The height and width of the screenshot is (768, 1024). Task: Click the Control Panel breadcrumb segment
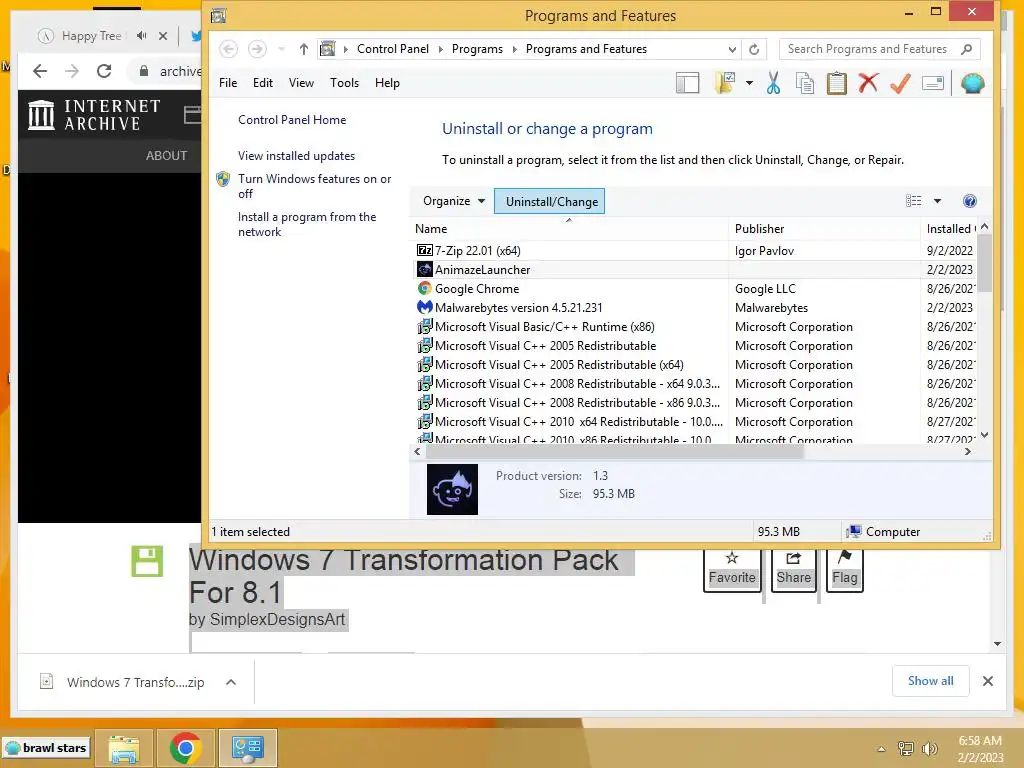pos(392,49)
